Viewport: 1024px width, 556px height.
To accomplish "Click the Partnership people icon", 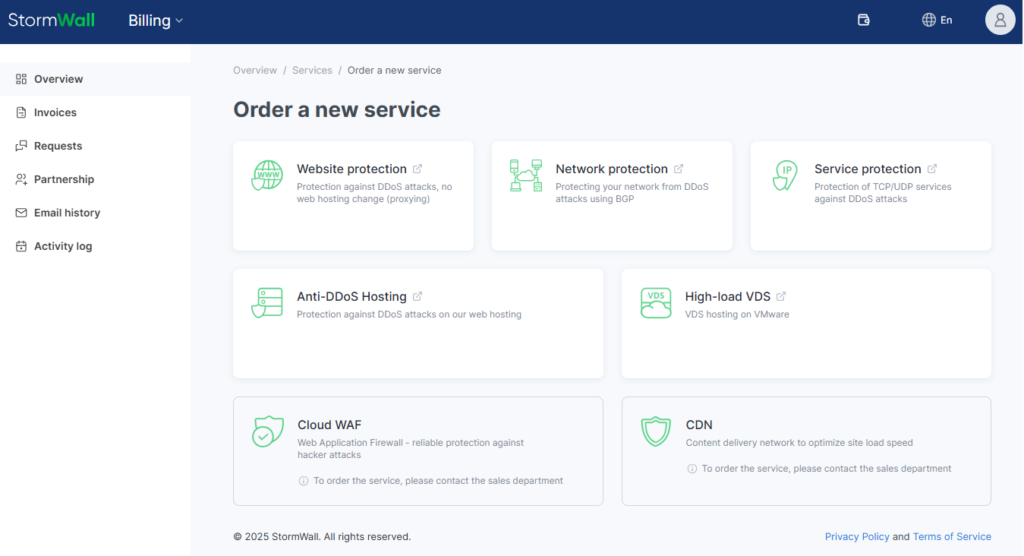I will click(x=21, y=179).
